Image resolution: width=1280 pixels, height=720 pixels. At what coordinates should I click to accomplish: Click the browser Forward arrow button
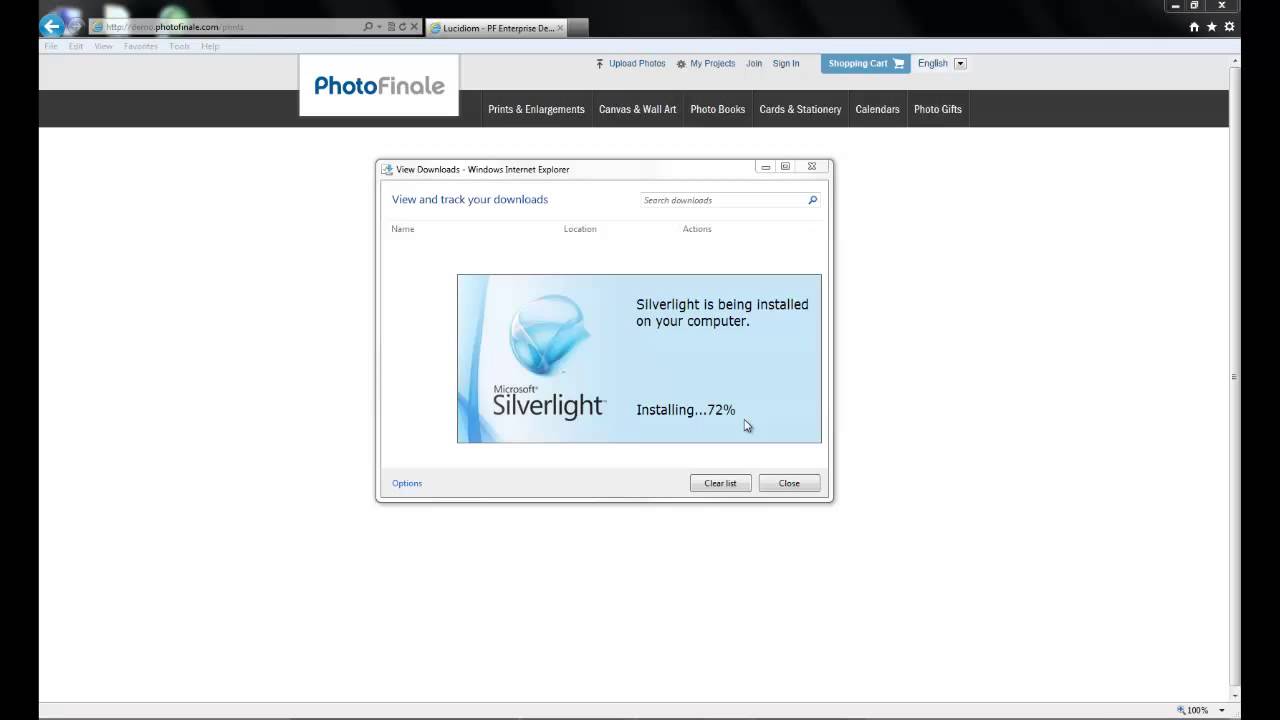(x=75, y=26)
